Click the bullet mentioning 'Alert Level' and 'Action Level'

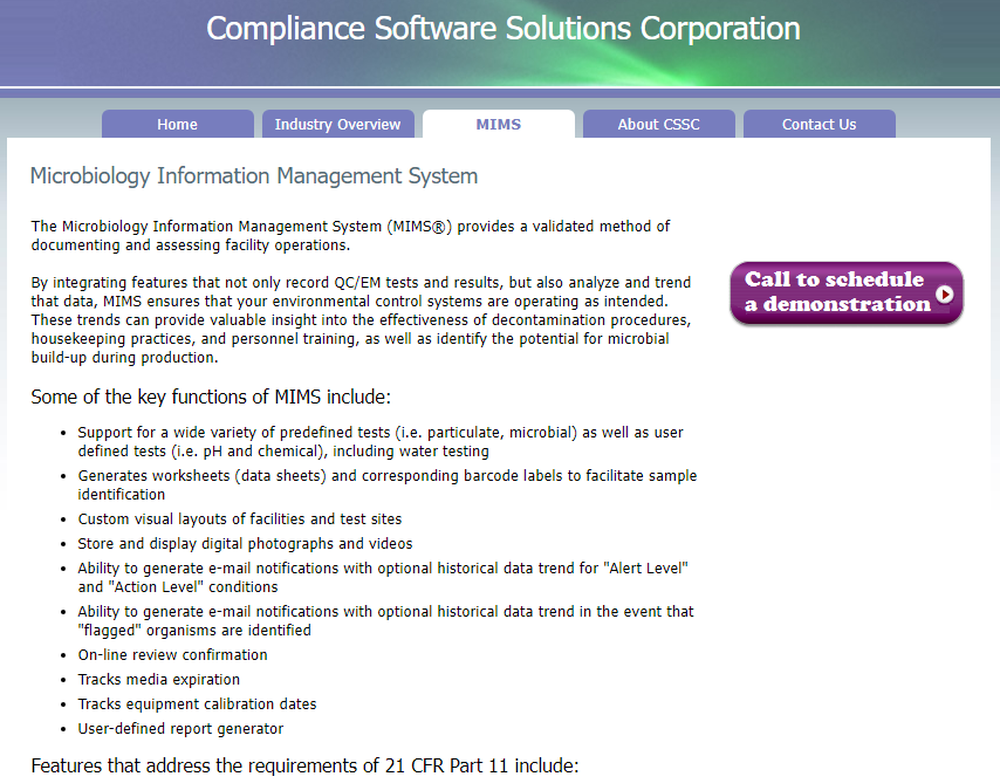point(383,577)
